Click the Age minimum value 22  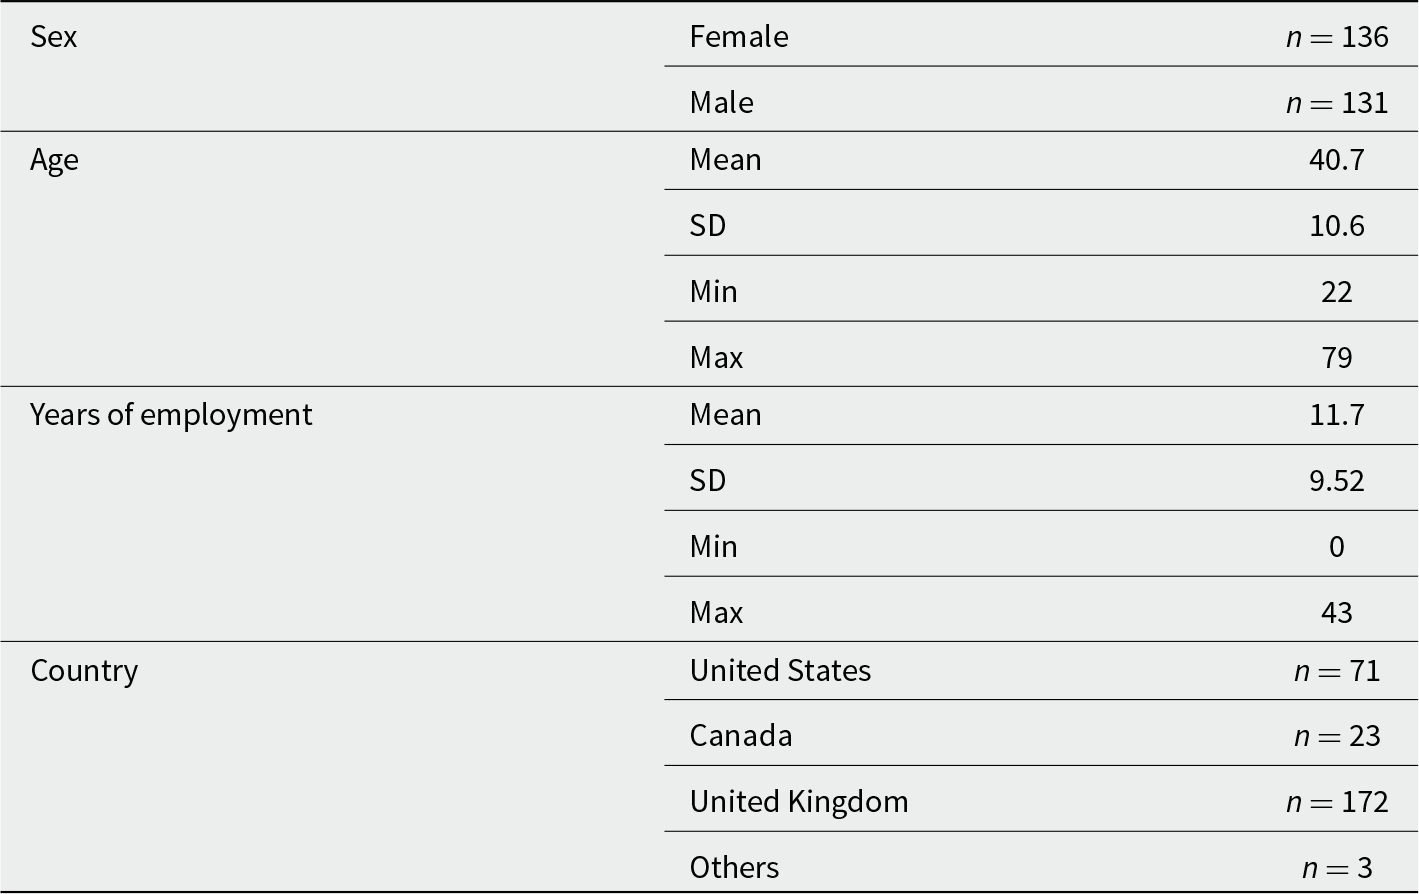[1337, 292]
